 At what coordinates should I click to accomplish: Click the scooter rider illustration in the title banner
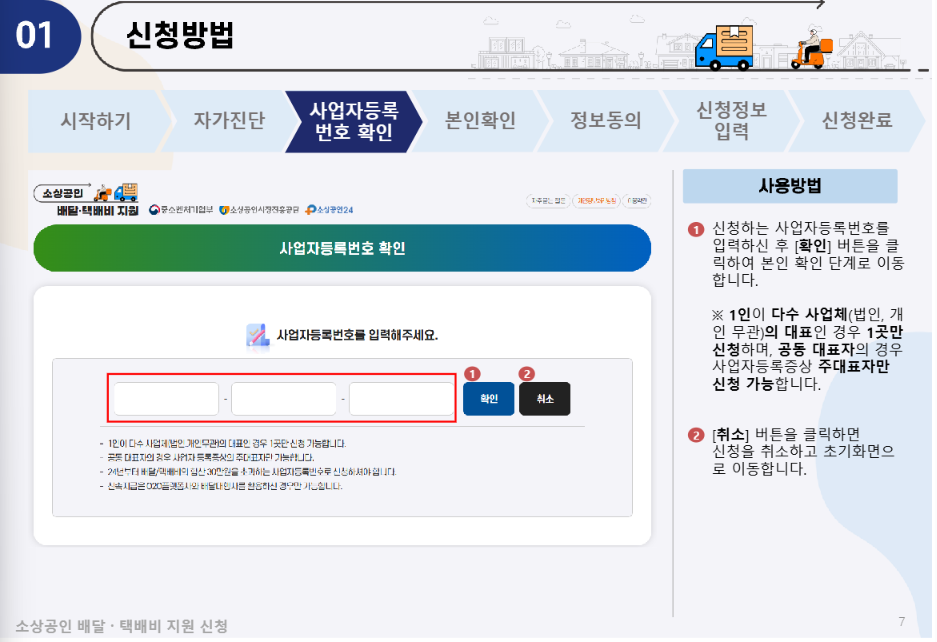click(x=812, y=48)
